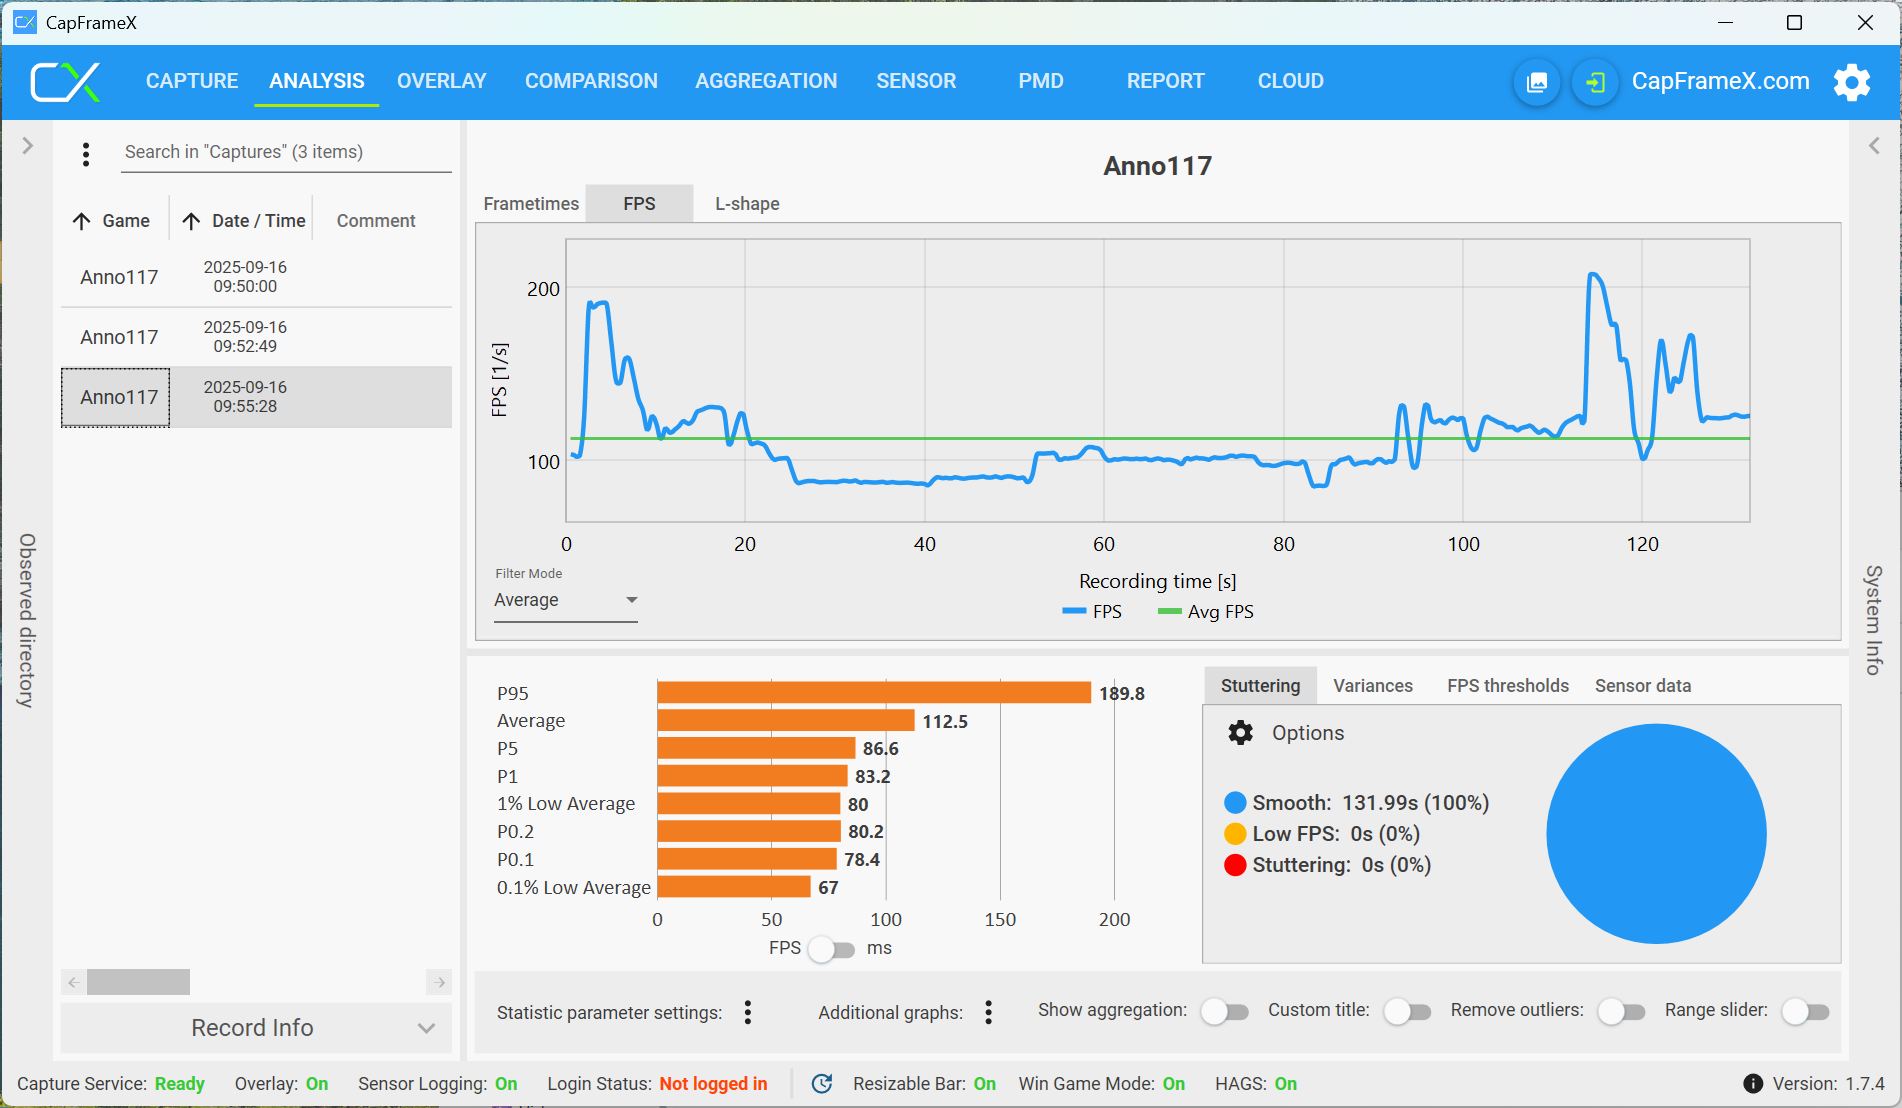Click the blue stuttering pie chart
This screenshot has width=1902, height=1108.
coord(1656,834)
